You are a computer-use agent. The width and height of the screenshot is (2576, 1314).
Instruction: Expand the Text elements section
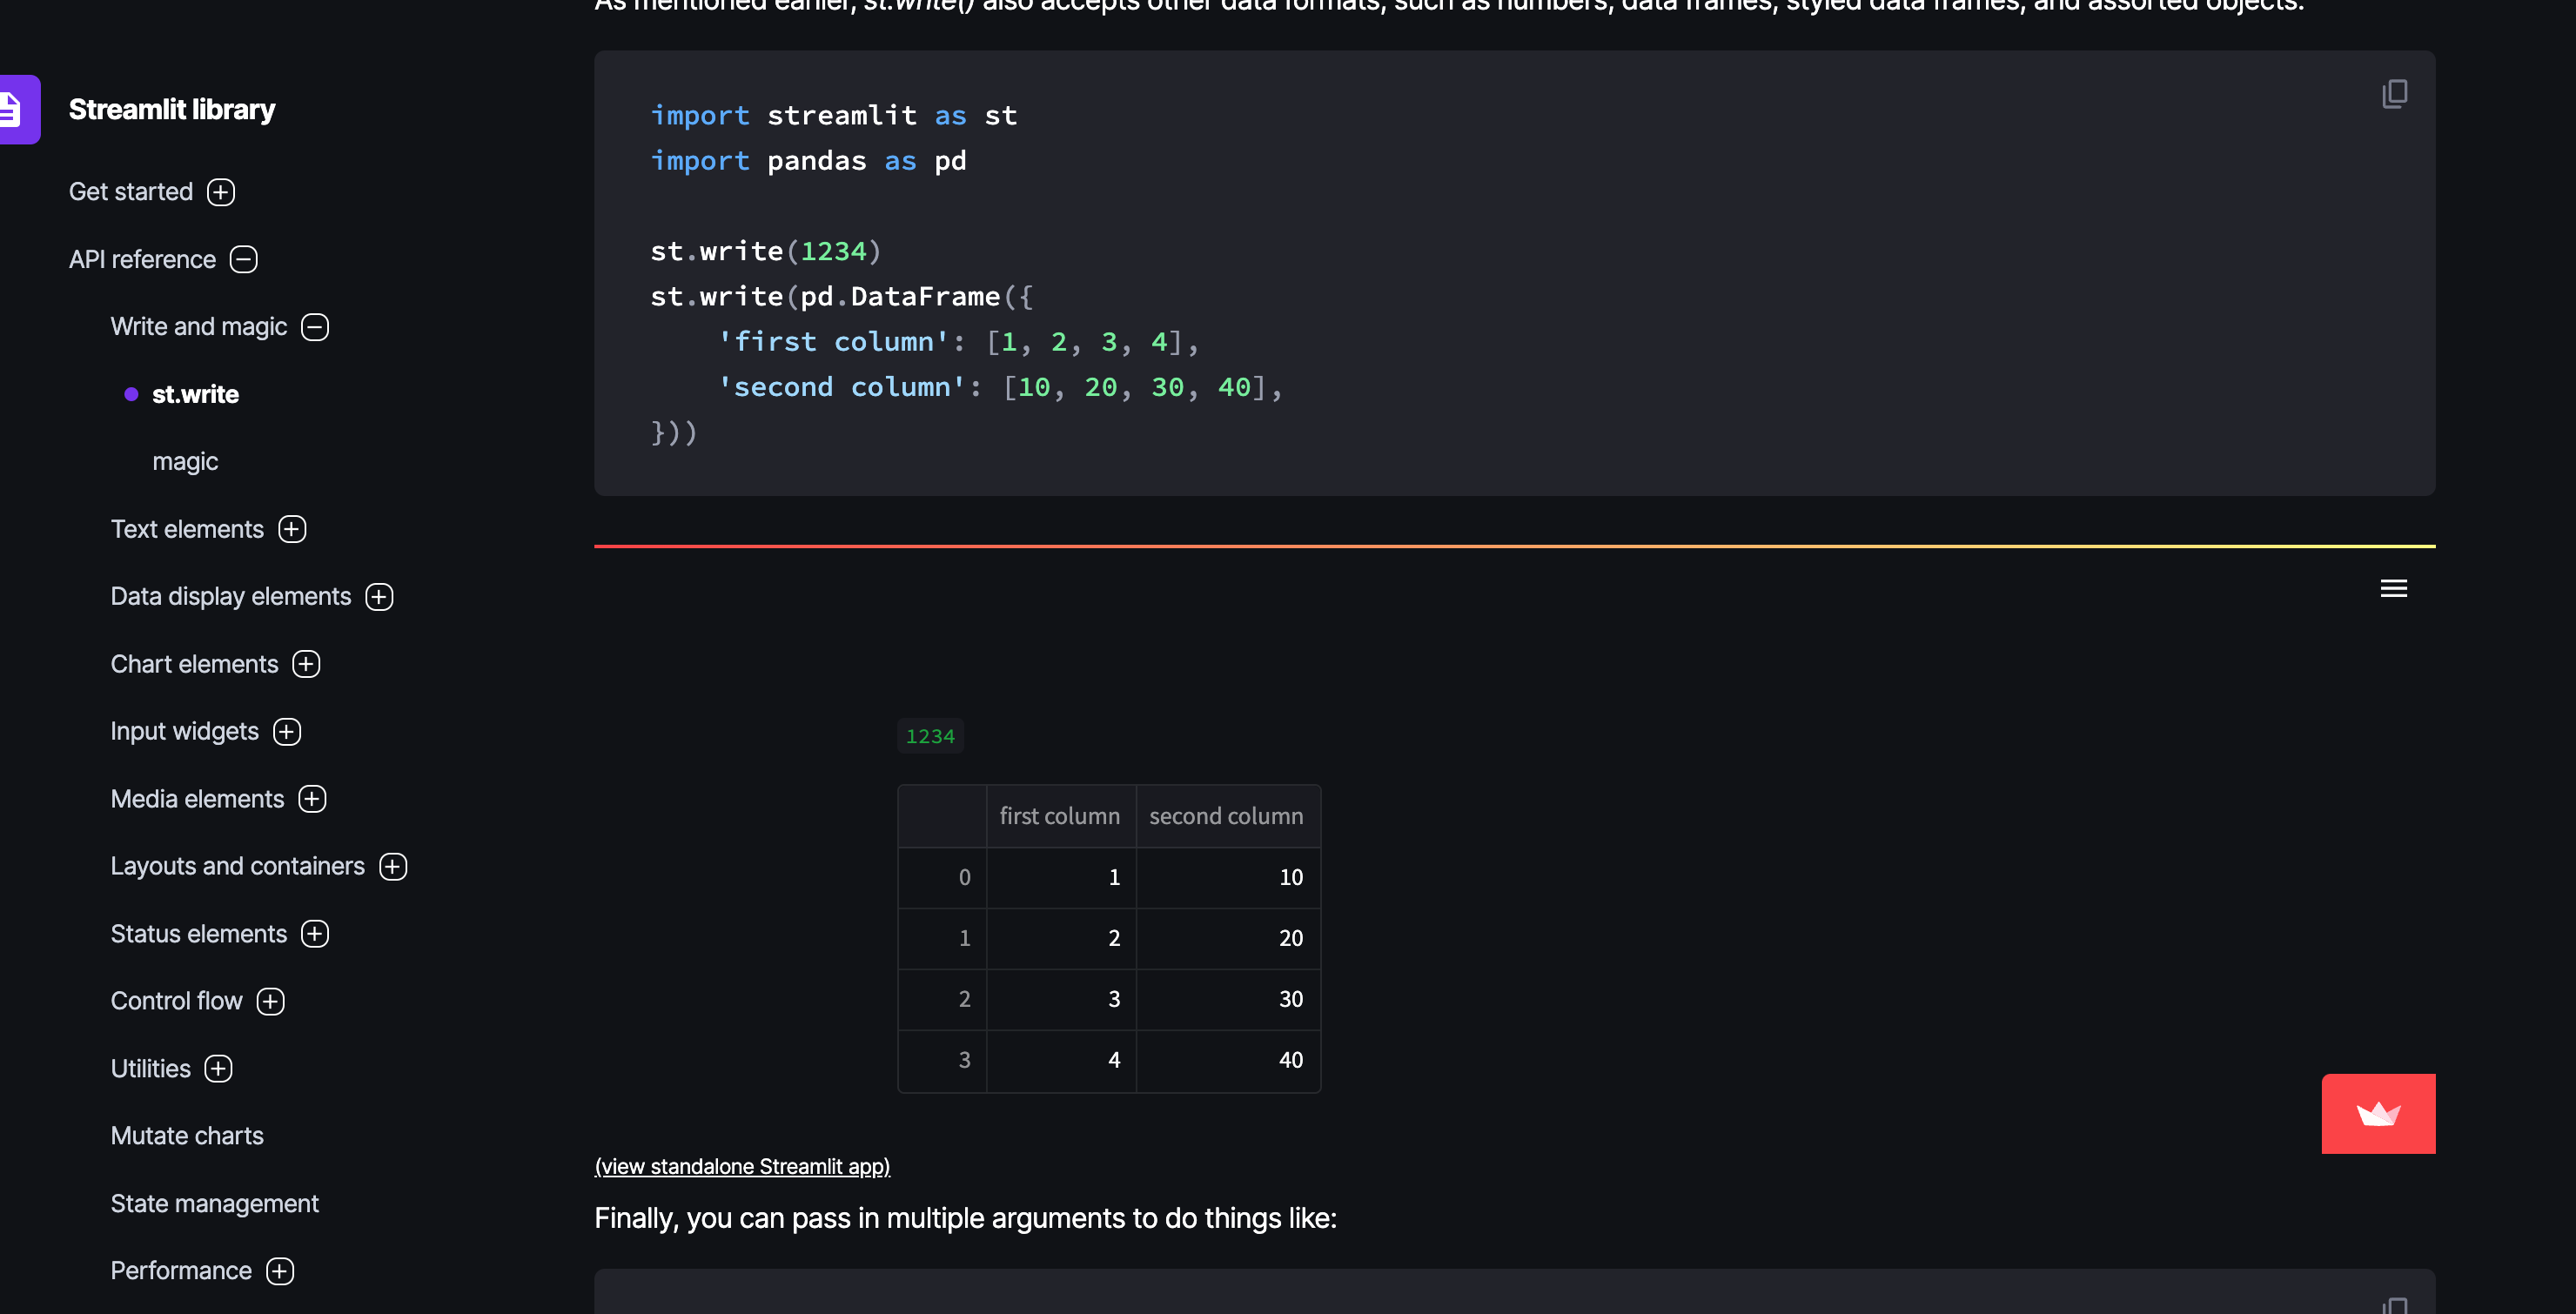[x=292, y=529]
